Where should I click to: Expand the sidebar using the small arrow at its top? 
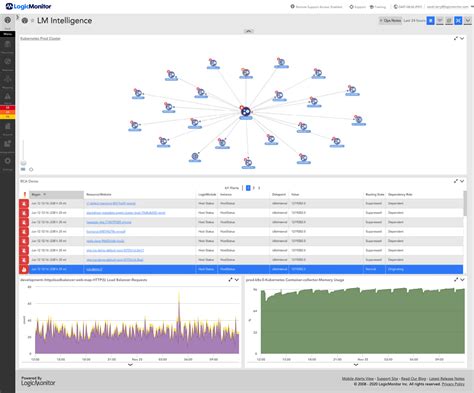(17, 17)
